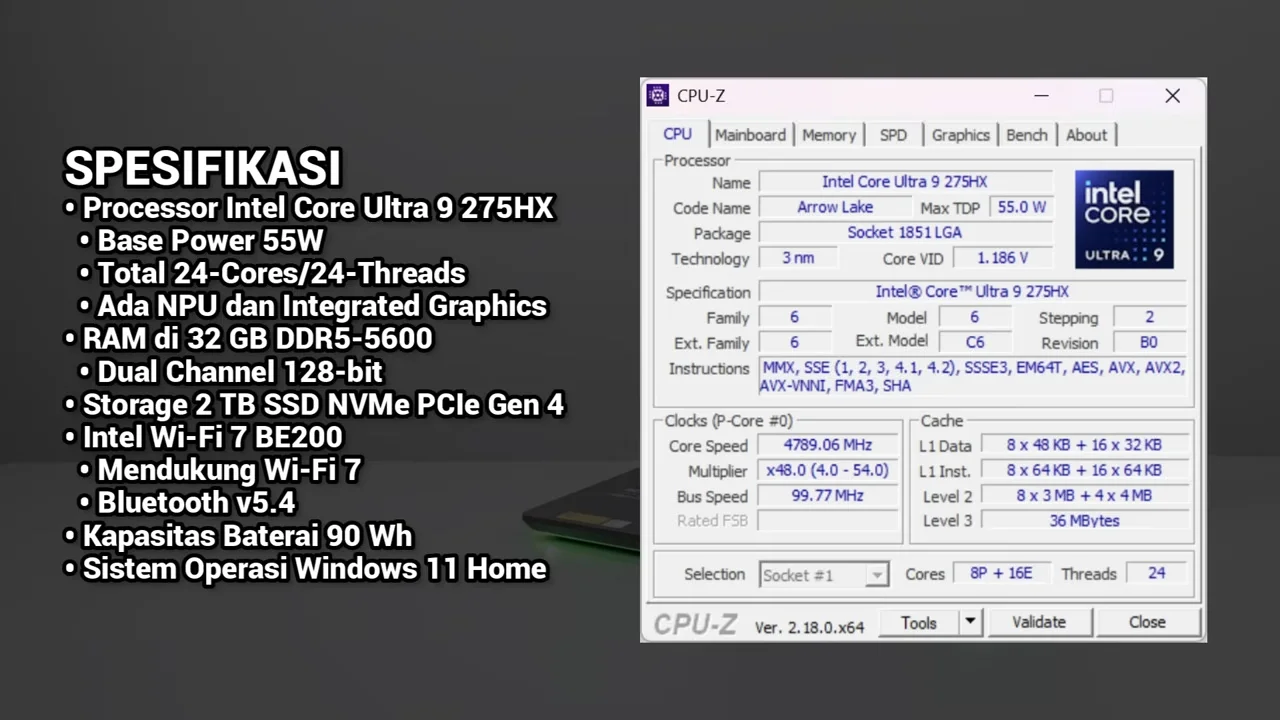
Task: Click the Validate button
Action: 1038,621
